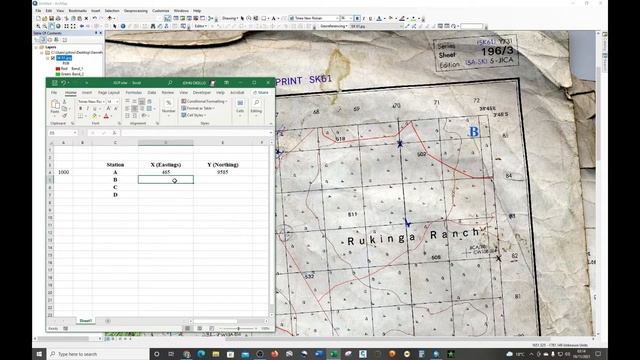
Task: Go back to previous extent arrow
Action: [x=82, y=26]
